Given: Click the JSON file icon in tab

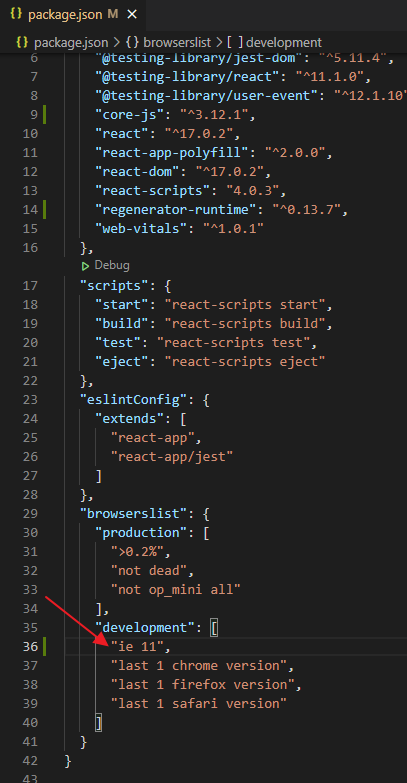Looking at the screenshot, I should click(16, 14).
